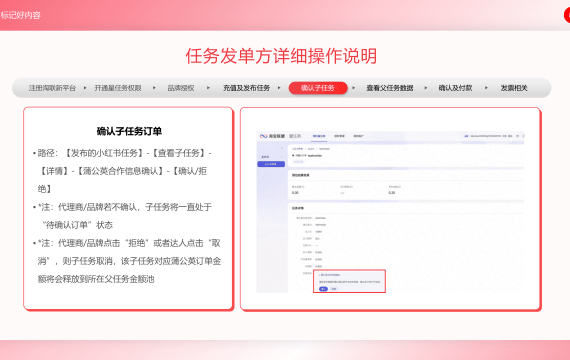The height and width of the screenshot is (360, 570).
Task: Select the 发票相关 step
Action: [x=514, y=88]
